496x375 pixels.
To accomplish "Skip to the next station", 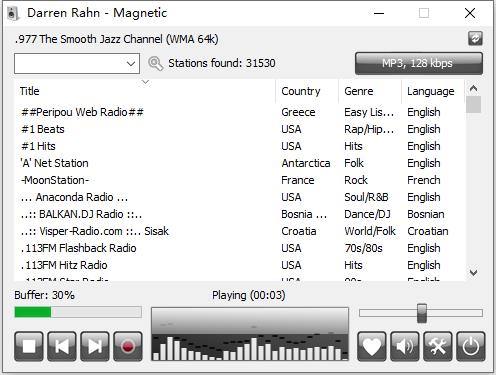I will [x=95, y=346].
